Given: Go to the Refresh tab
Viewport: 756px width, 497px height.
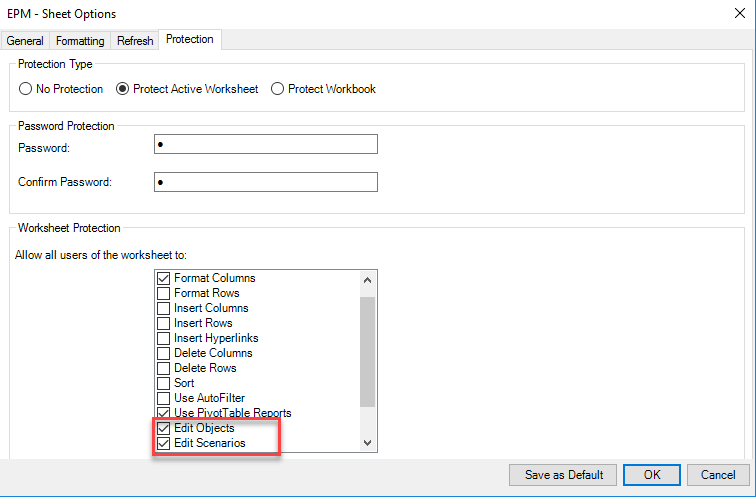Looking at the screenshot, I should pos(135,40).
